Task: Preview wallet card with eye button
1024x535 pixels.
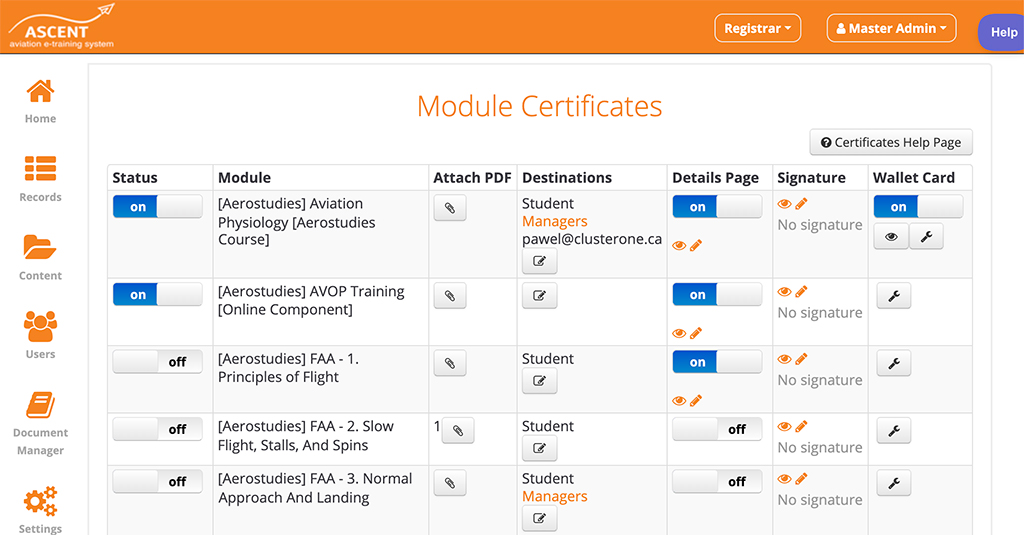Action: (x=891, y=236)
